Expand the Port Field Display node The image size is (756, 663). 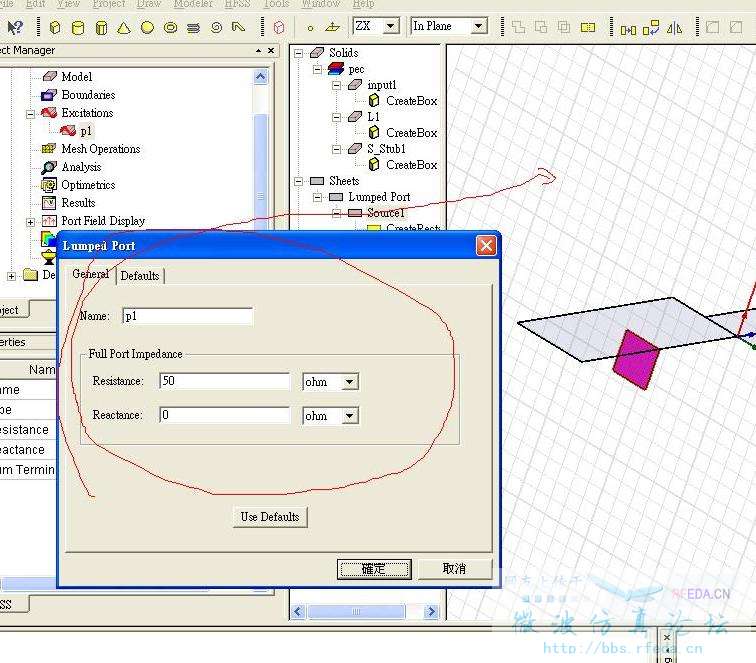30,222
